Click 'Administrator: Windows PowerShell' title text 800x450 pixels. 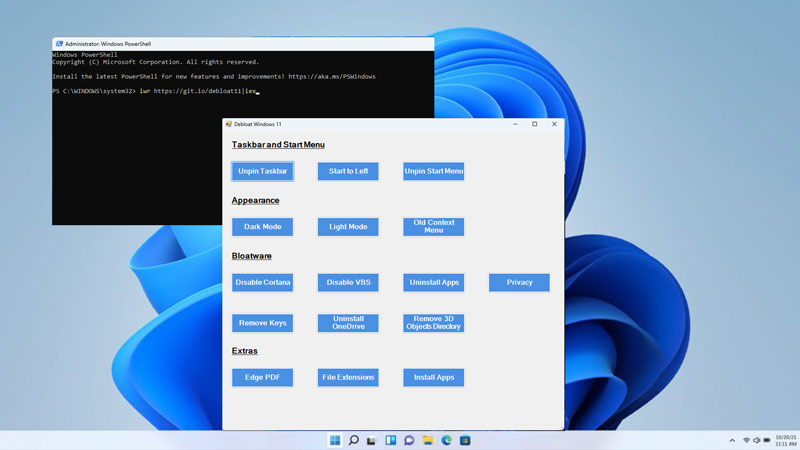pos(108,44)
